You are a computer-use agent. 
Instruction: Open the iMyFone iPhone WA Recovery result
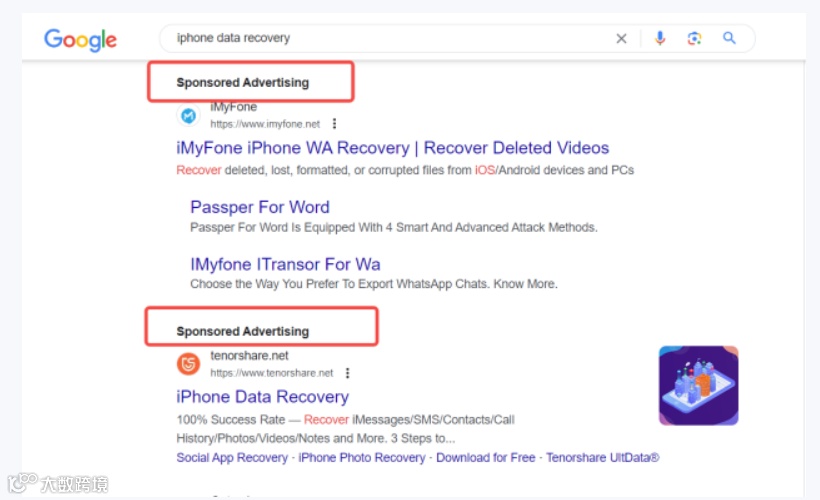click(x=393, y=148)
